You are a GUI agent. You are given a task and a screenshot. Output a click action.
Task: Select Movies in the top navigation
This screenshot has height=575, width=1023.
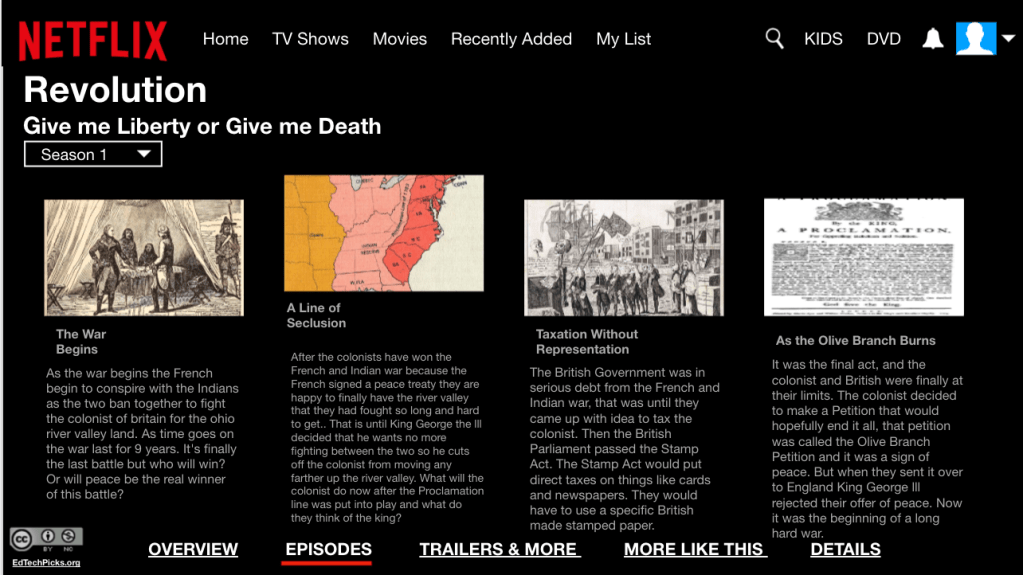(399, 39)
